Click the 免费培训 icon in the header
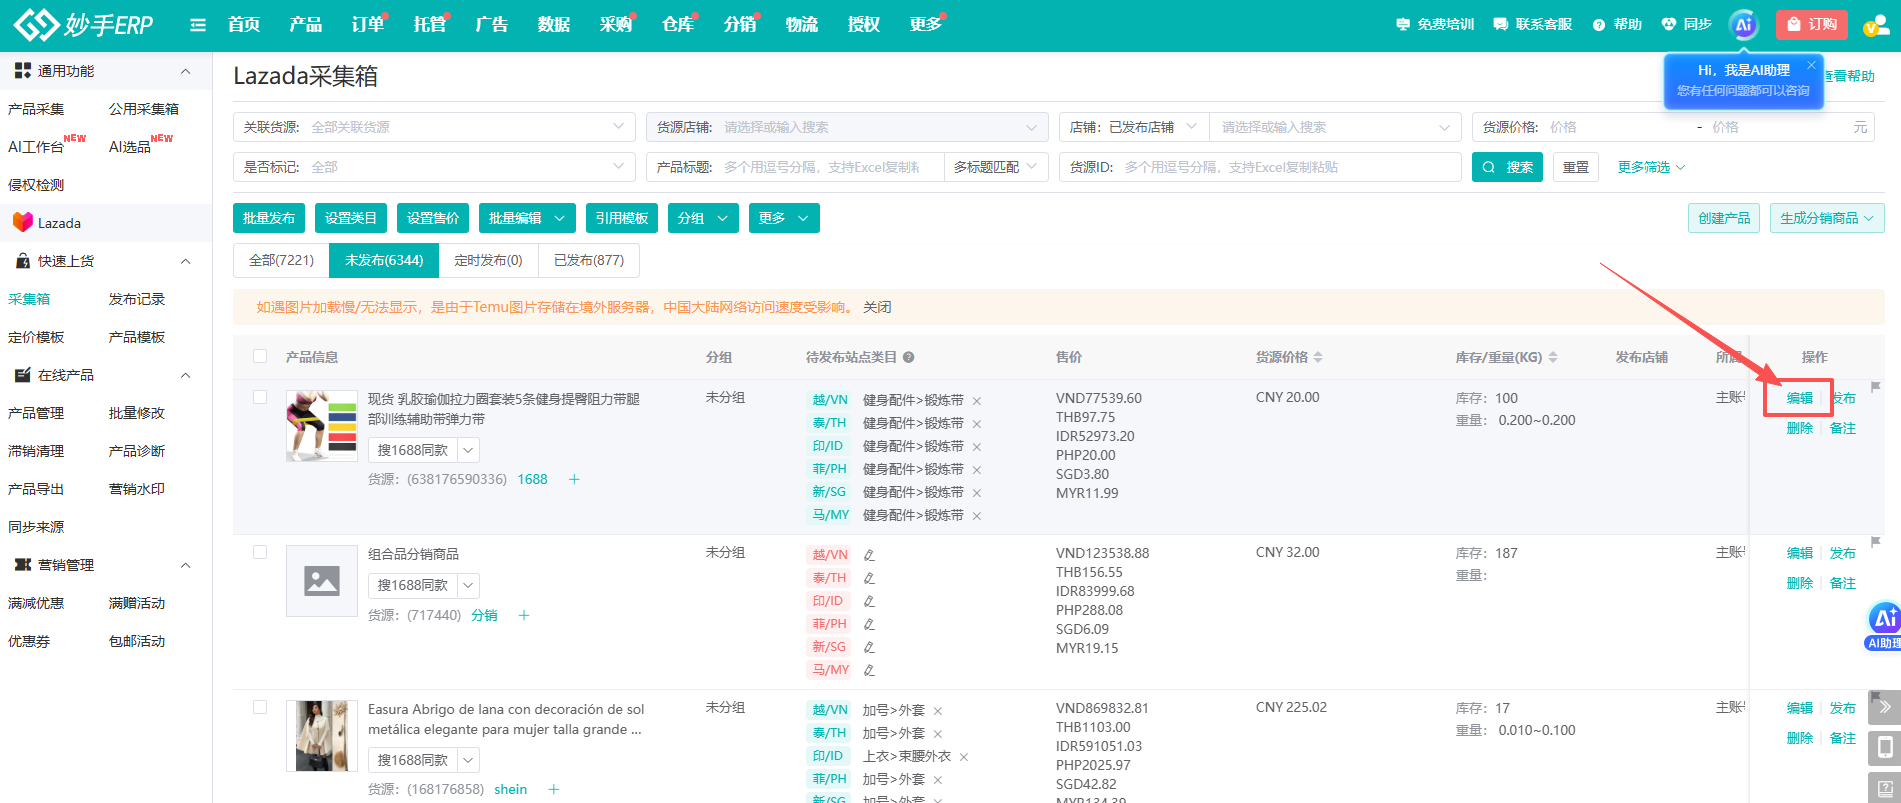 (x=1403, y=24)
